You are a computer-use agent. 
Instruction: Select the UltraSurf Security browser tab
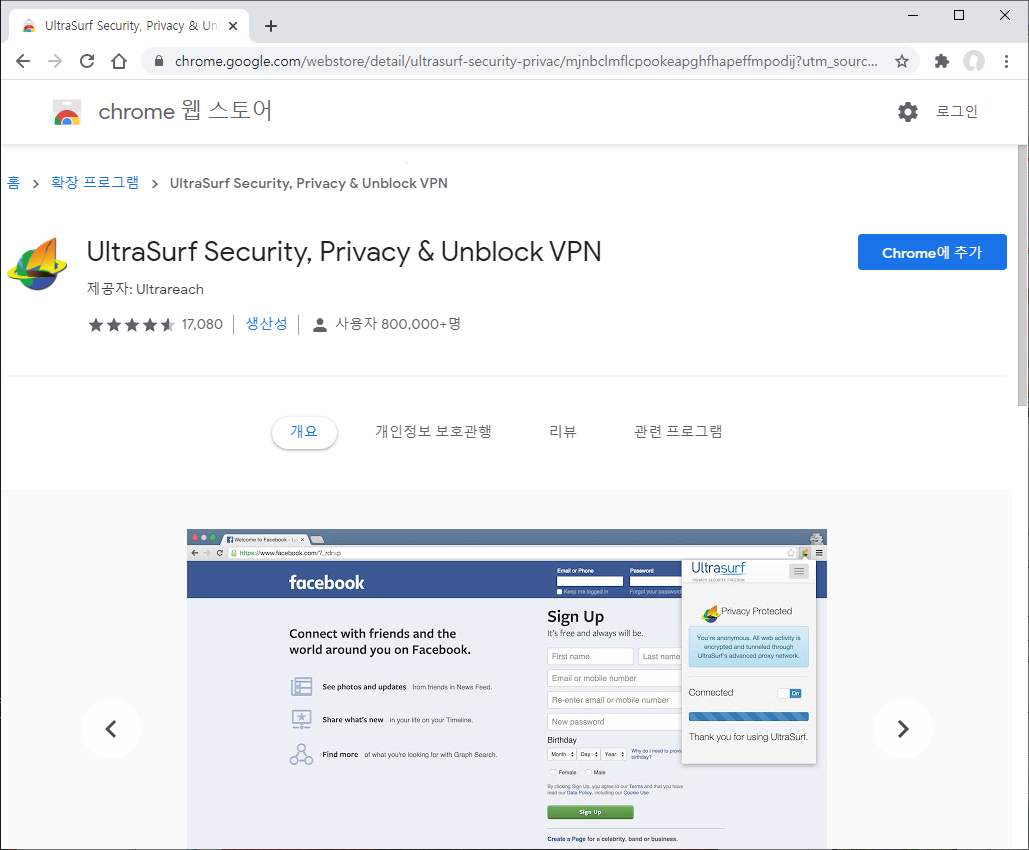[x=129, y=26]
